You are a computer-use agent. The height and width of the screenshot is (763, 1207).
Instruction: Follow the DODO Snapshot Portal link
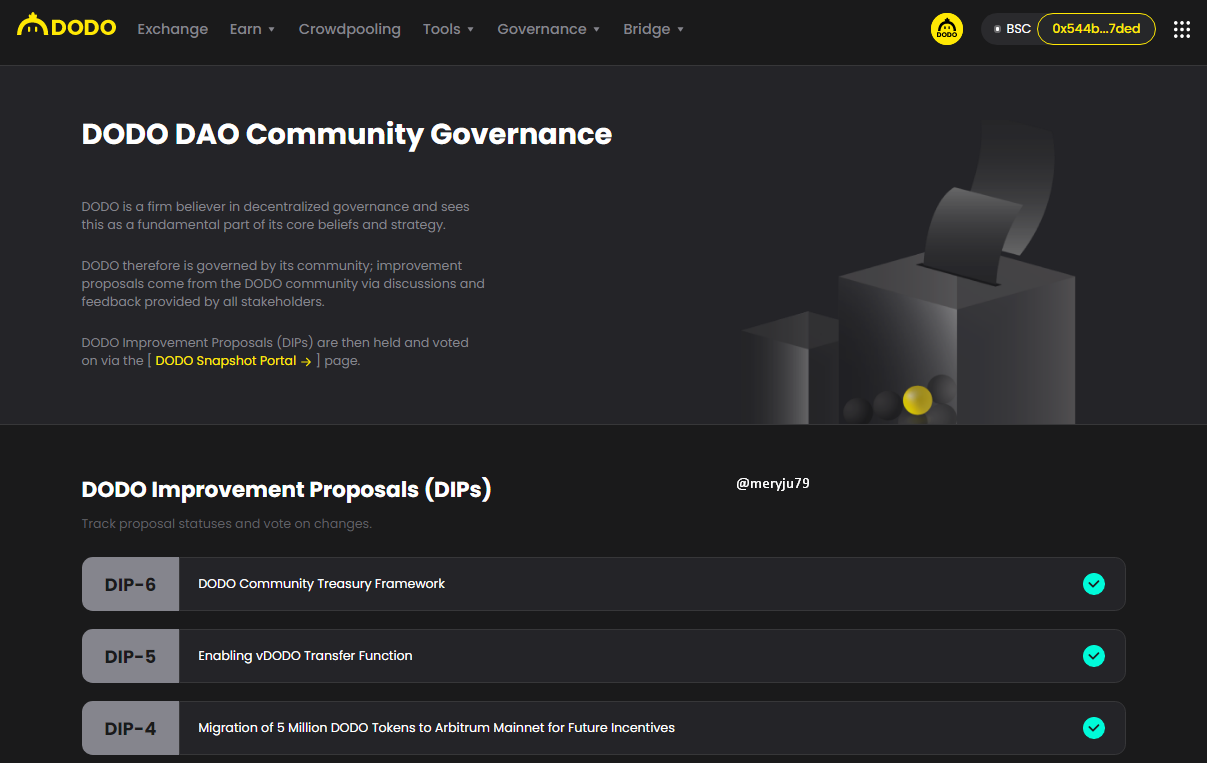click(x=233, y=361)
